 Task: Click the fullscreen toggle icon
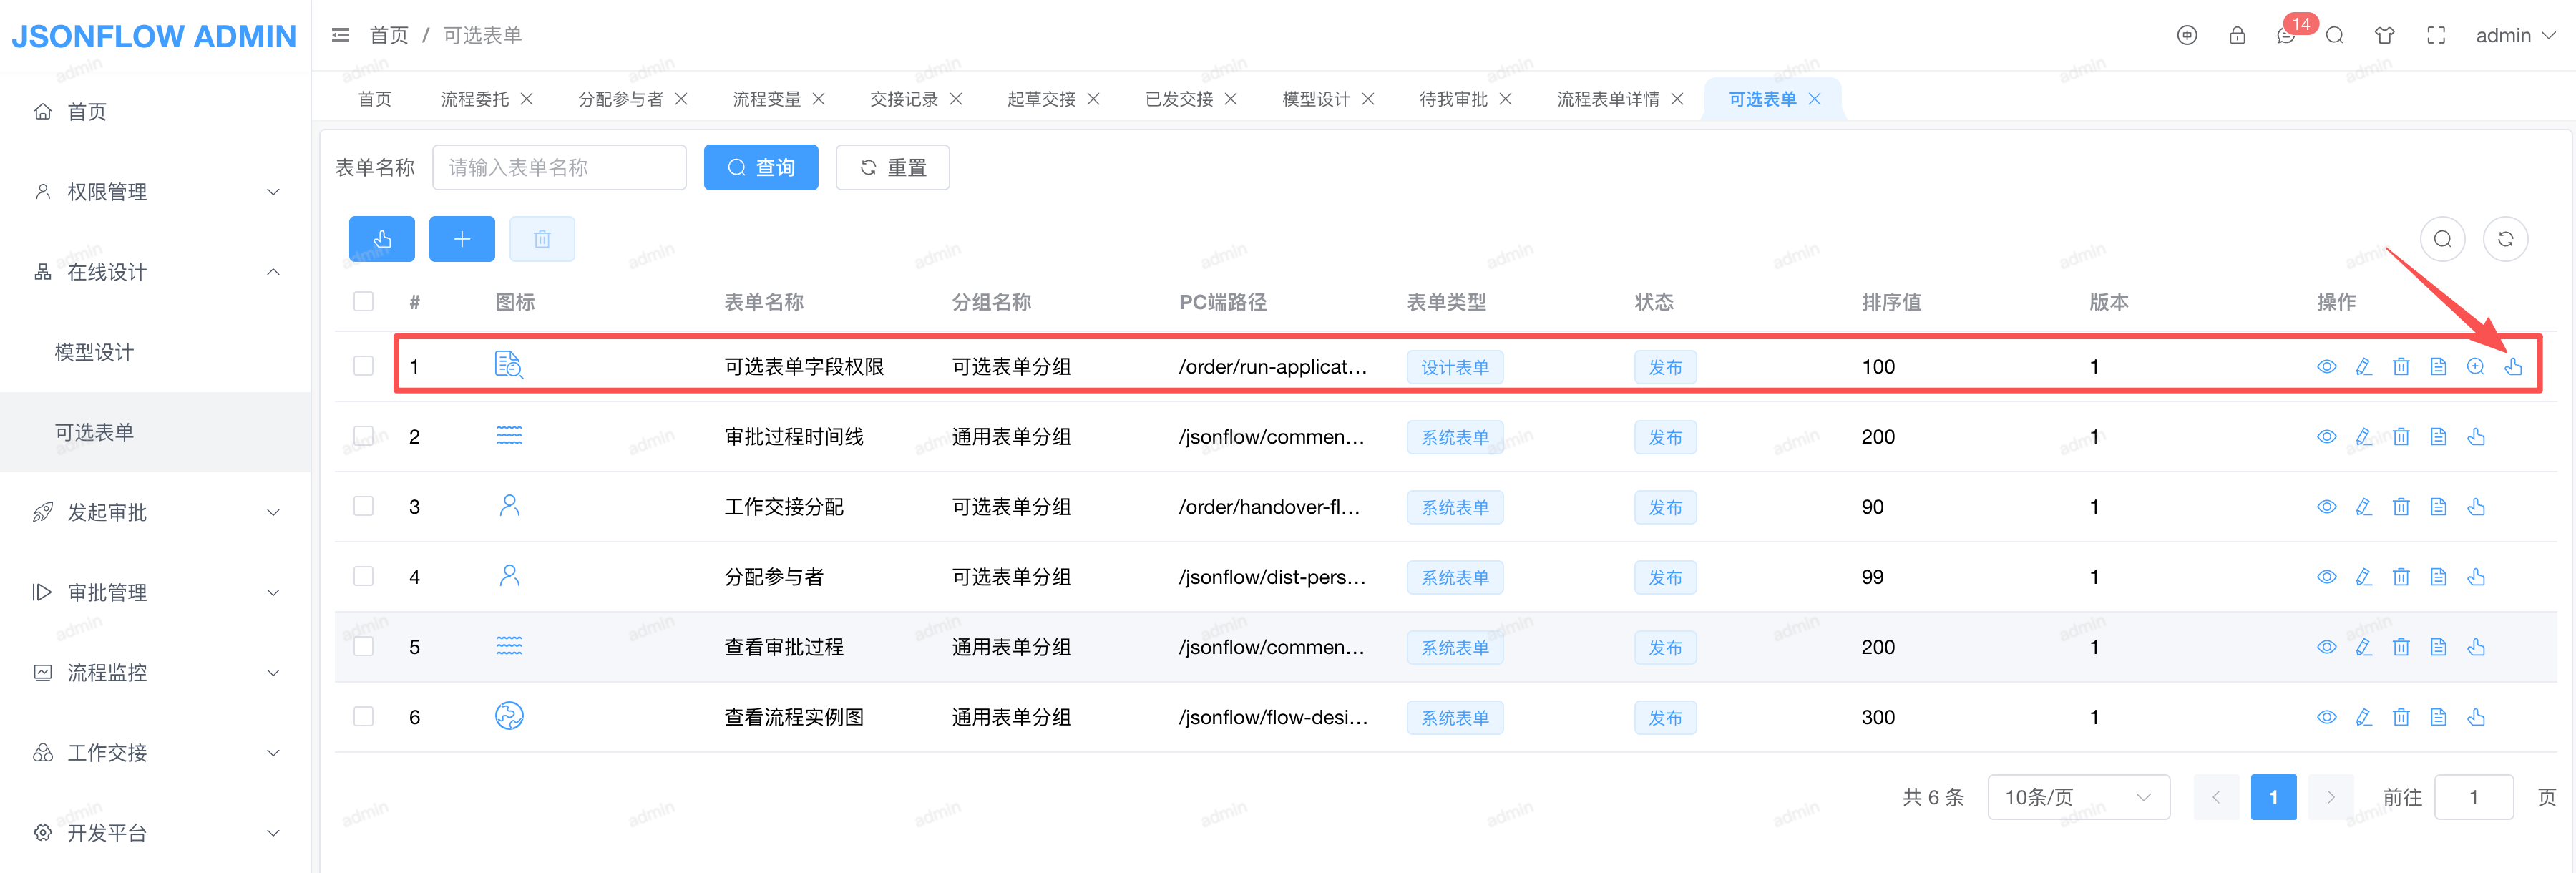point(2436,36)
